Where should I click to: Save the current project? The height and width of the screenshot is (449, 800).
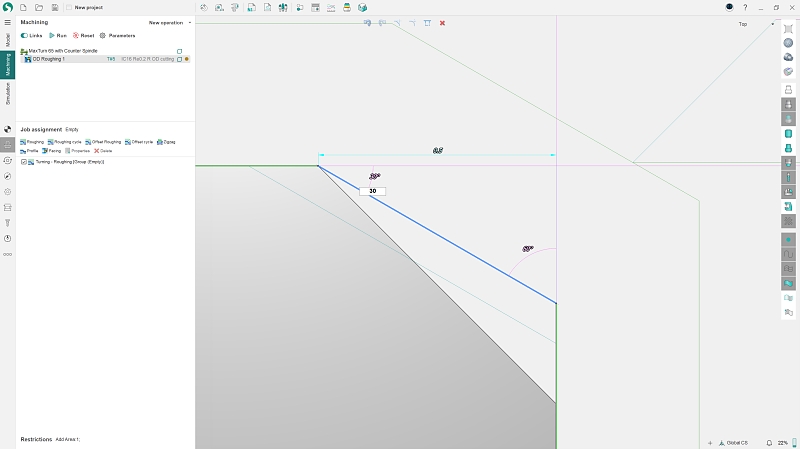(x=55, y=8)
